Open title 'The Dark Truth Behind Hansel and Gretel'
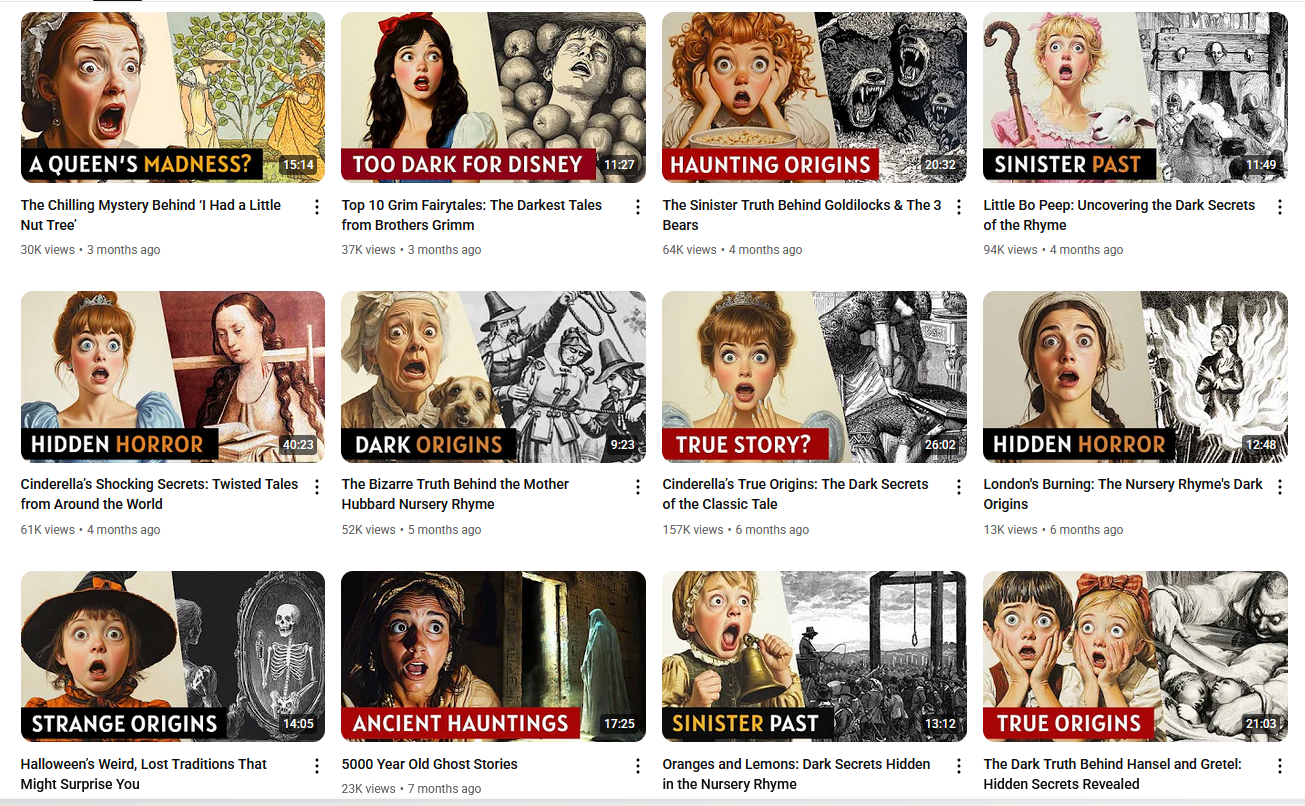This screenshot has width=1305, height=806. pyautogui.click(x=1112, y=774)
